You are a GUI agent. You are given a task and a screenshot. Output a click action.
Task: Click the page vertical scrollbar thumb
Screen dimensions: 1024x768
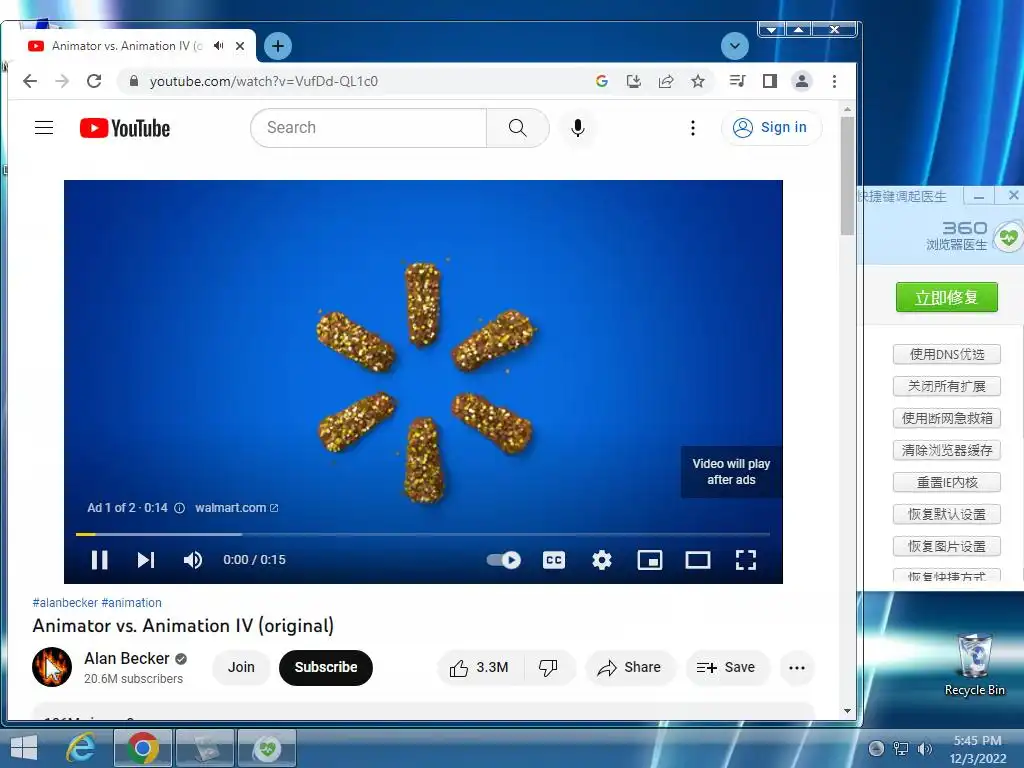coord(847,176)
